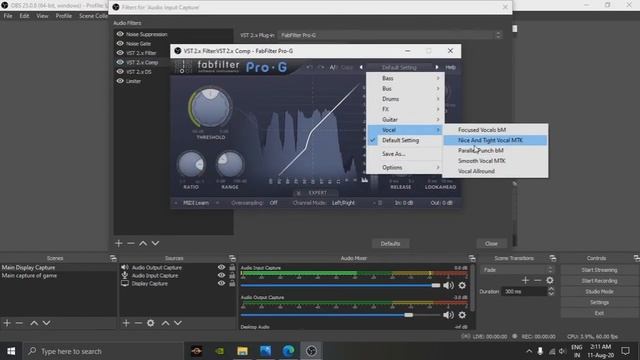Move selected audio filter up
This screenshot has height=360, width=640.
click(x=143, y=243)
